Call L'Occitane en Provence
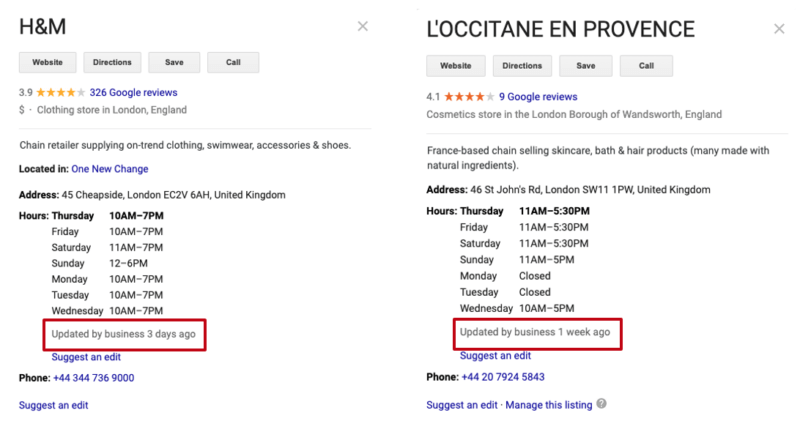This screenshot has width=800, height=421. pyautogui.click(x=646, y=66)
